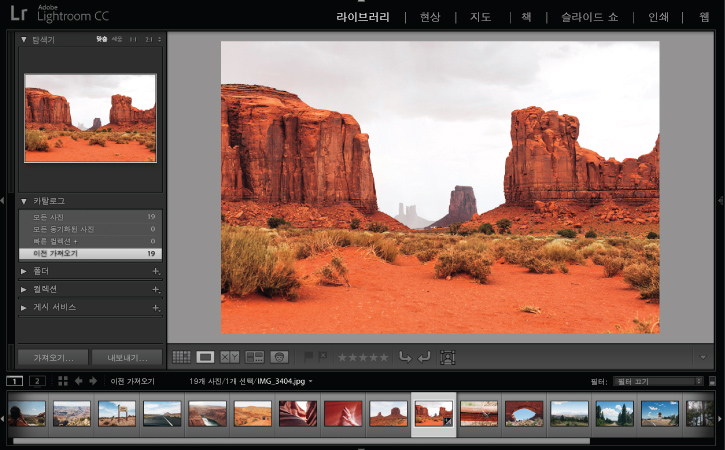Open the filter preset dropdown 필터 끄기
The height and width of the screenshot is (450, 725).
(x=658, y=382)
